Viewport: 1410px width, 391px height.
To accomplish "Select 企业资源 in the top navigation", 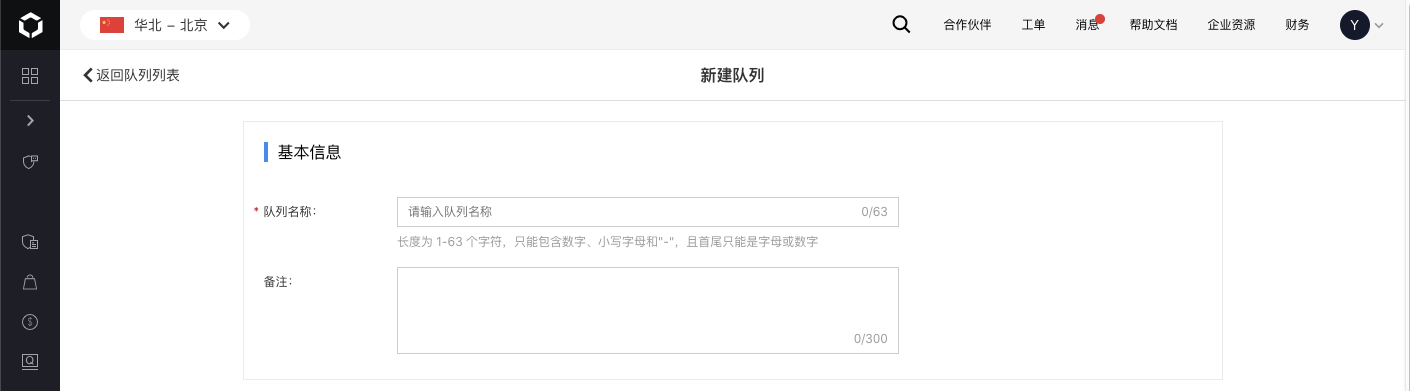I will click(1231, 25).
